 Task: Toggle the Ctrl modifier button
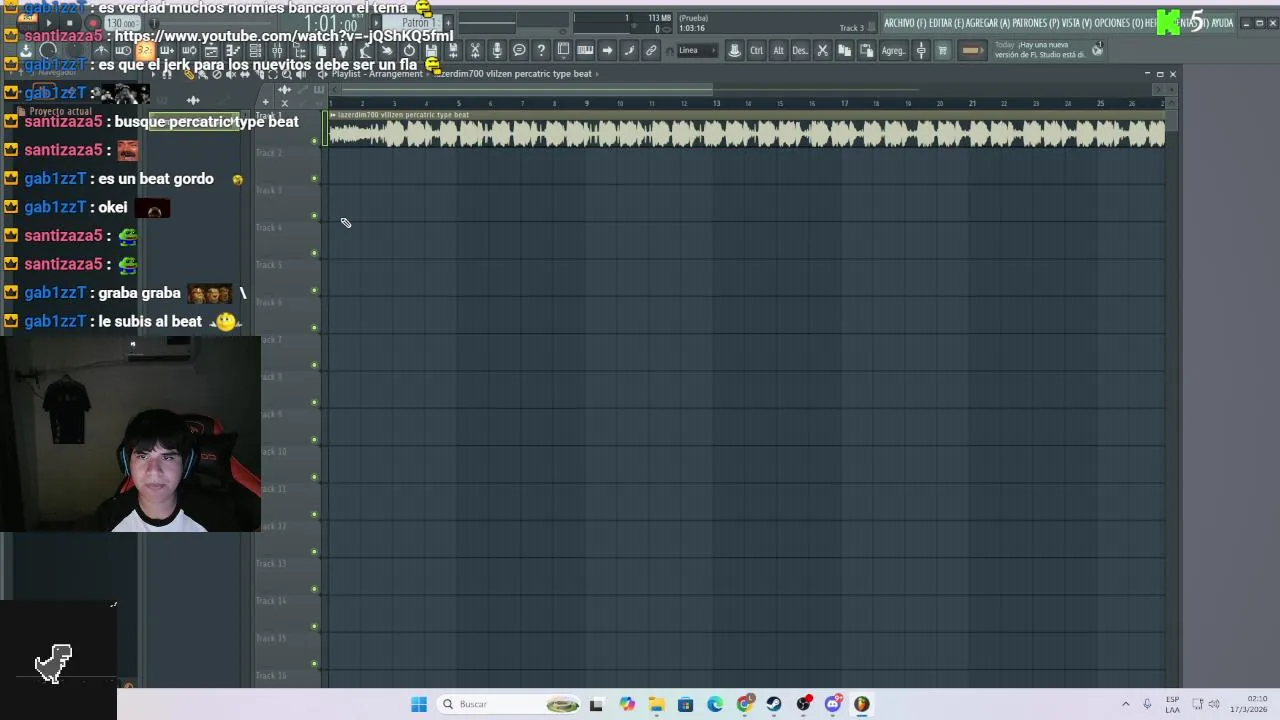756,50
